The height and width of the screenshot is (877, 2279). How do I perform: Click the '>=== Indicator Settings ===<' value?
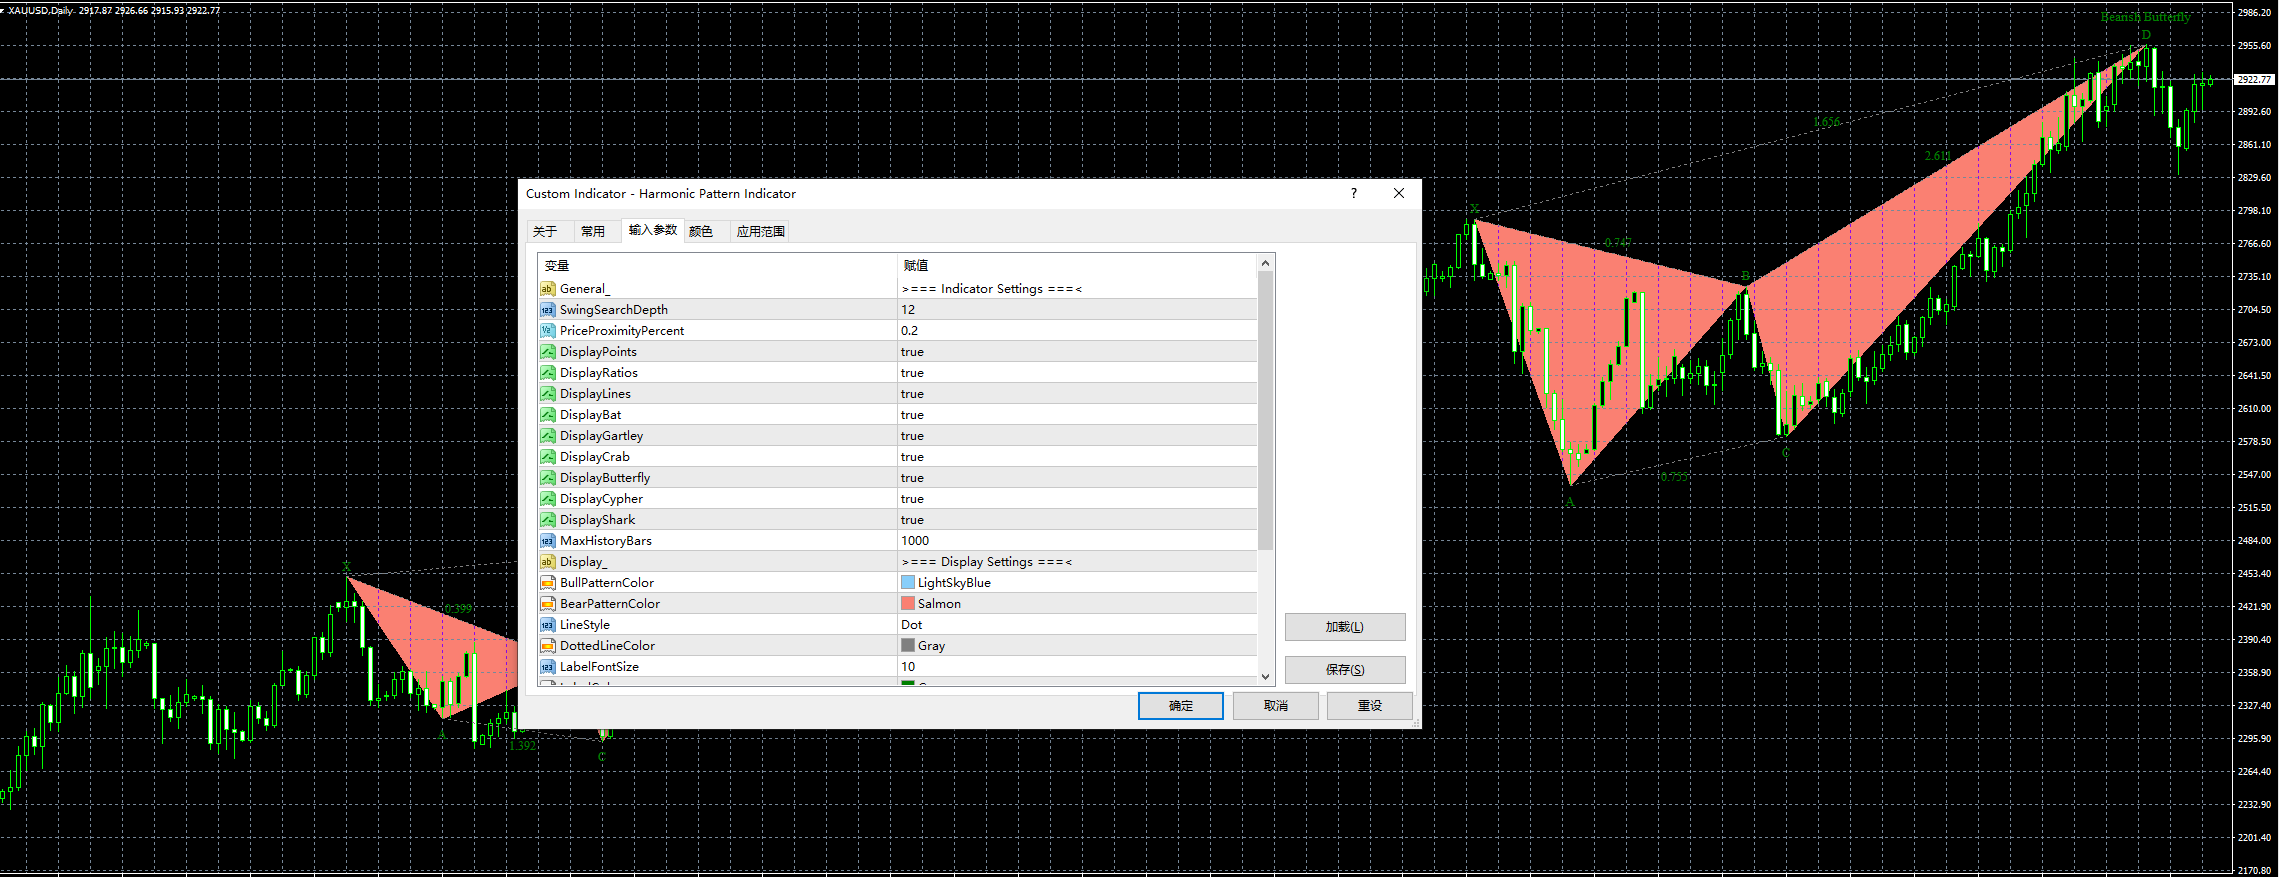point(991,289)
